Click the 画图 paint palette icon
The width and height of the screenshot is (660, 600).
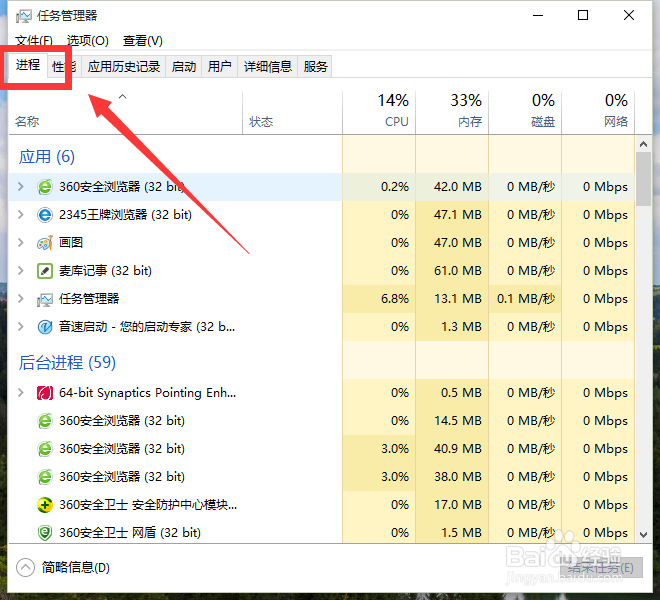[45, 243]
